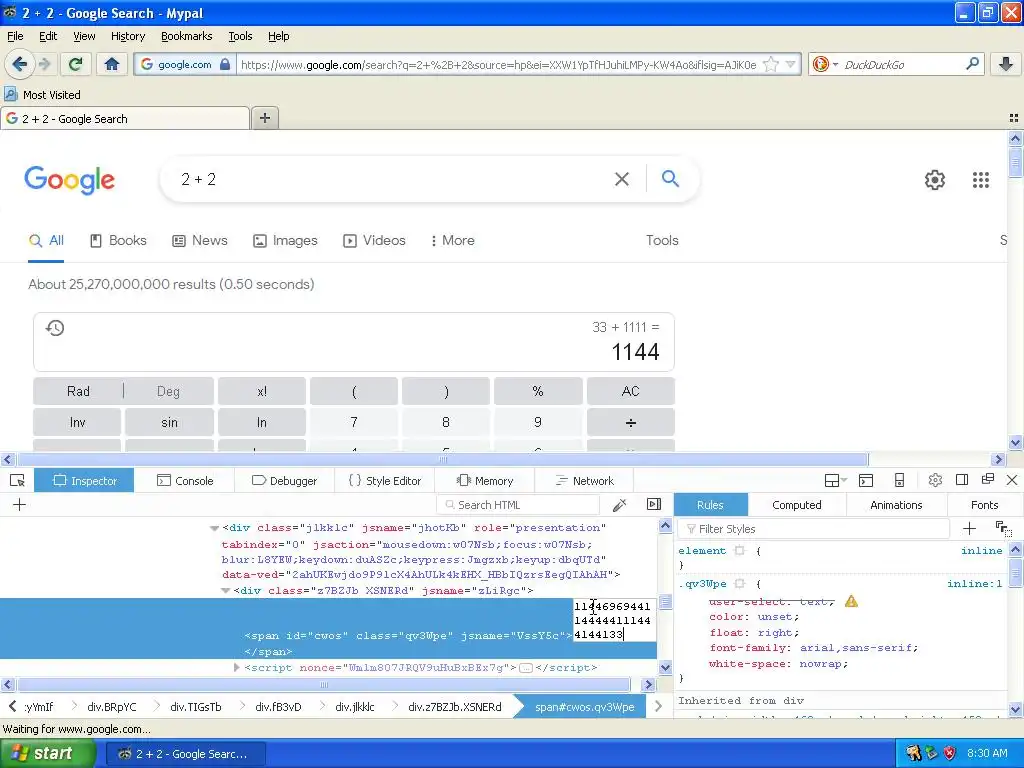Dock devtools to the side
This screenshot has height=768, width=1024.
(x=961, y=480)
